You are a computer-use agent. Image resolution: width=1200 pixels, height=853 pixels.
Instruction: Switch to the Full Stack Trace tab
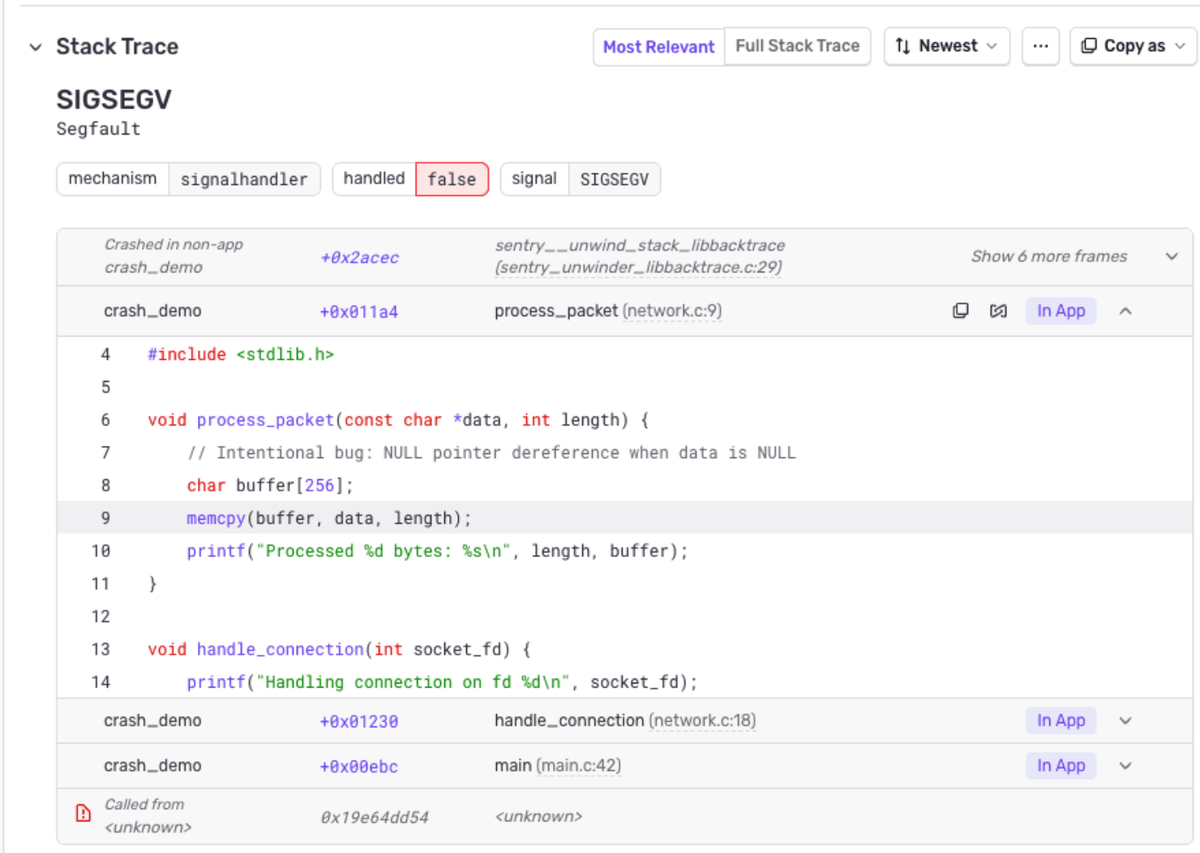pyautogui.click(x=797, y=46)
